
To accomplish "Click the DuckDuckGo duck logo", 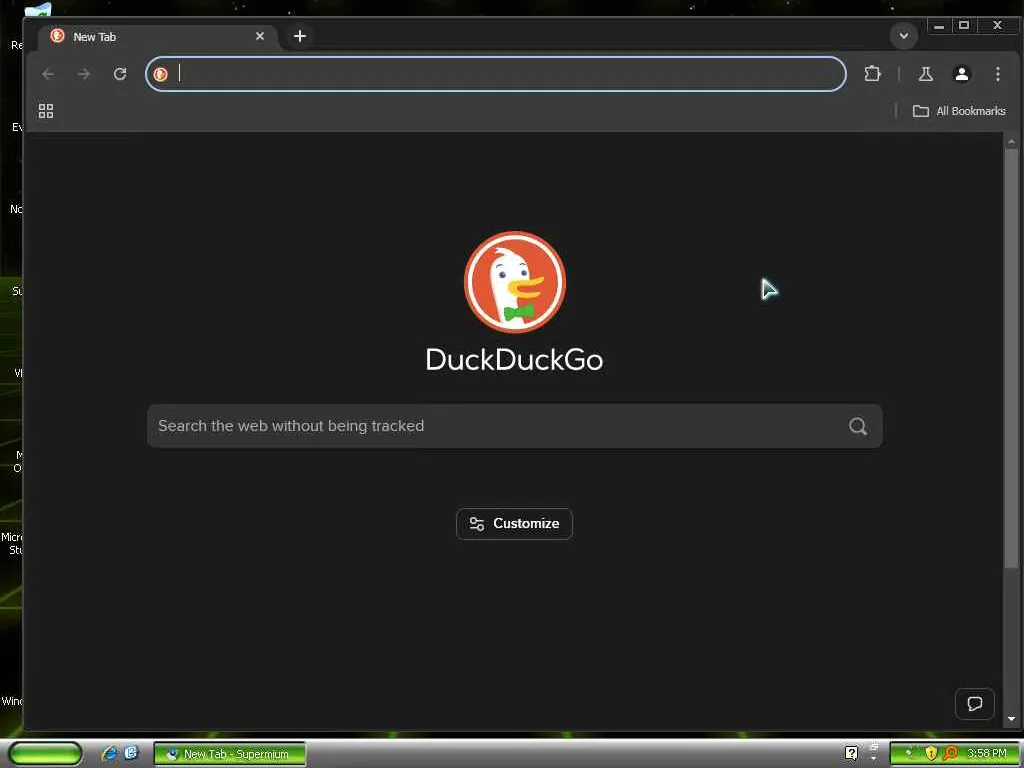I will click(x=515, y=282).
